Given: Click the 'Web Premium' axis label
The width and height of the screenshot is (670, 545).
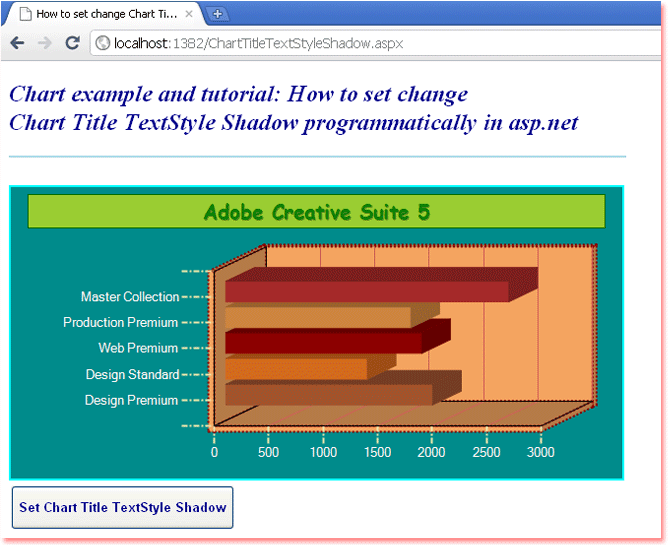Looking at the screenshot, I should (138, 348).
